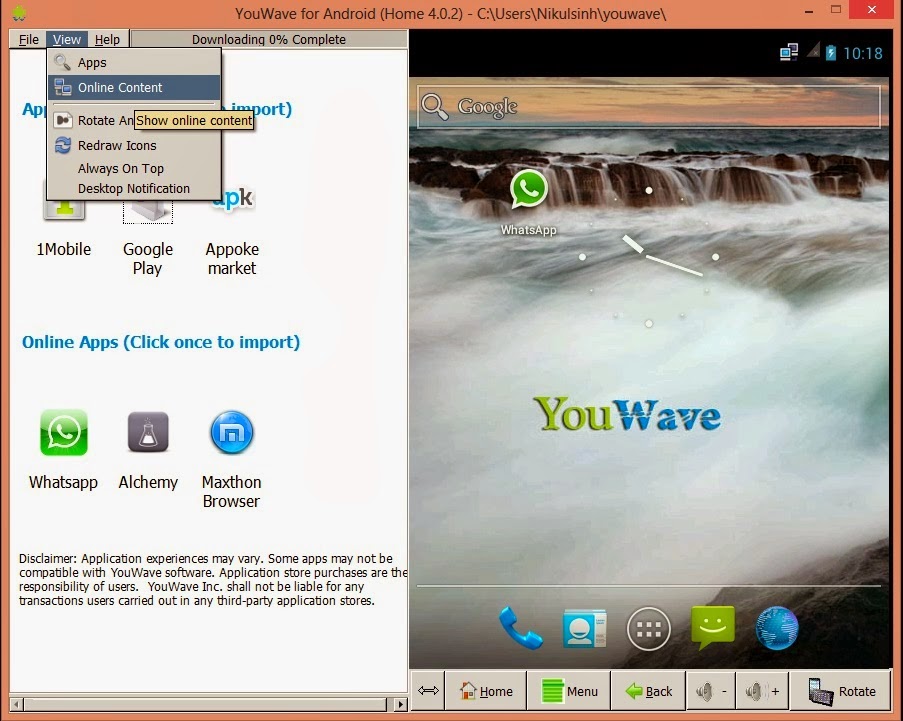The width and height of the screenshot is (903, 721).
Task: Click the Menu button in YouWave toolbar
Action: coord(570,690)
